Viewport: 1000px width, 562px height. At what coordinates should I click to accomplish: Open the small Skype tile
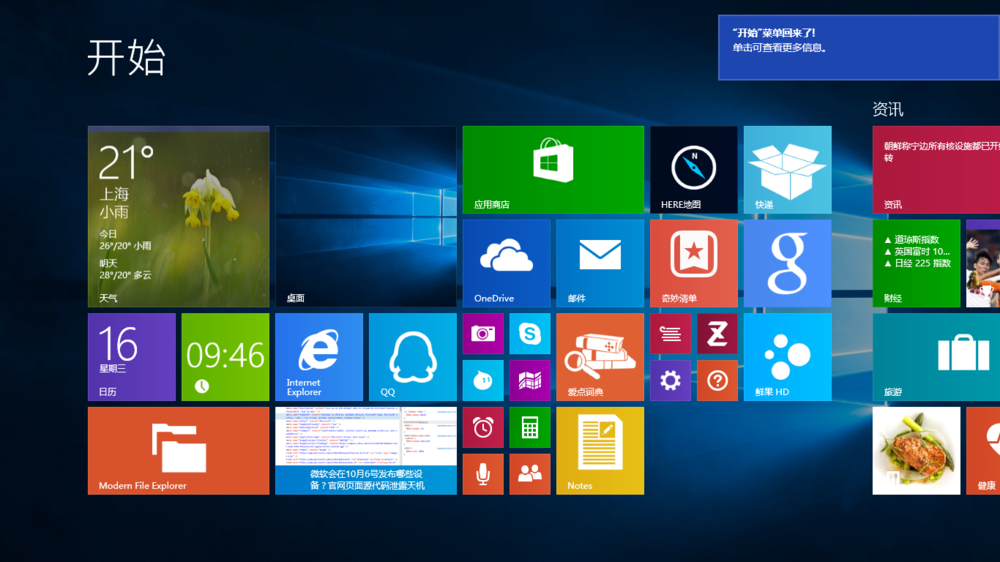click(530, 334)
